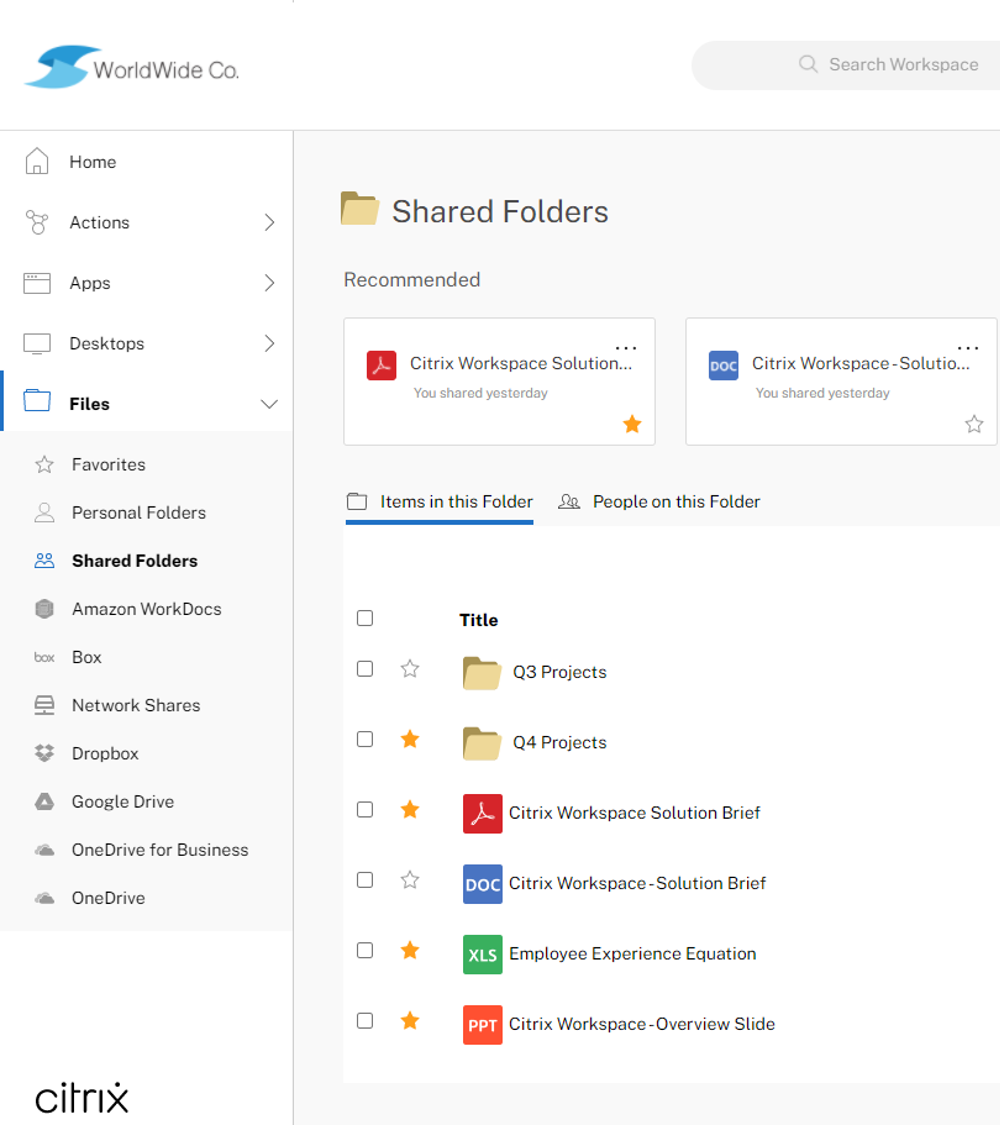Toggle the star on the DOC recommended card
Image resolution: width=1002 pixels, height=1125 pixels.
pyautogui.click(x=974, y=424)
